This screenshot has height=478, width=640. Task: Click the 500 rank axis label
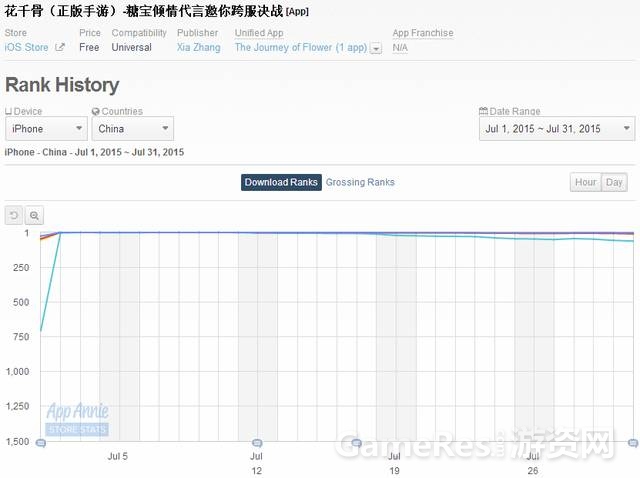click(x=21, y=302)
